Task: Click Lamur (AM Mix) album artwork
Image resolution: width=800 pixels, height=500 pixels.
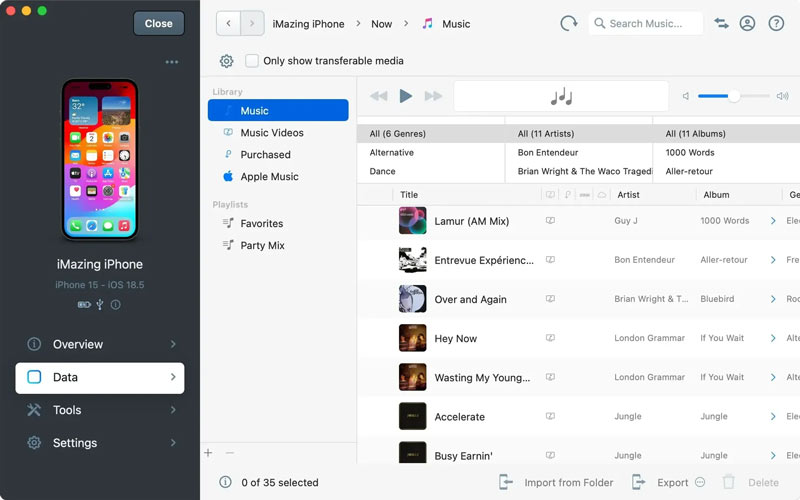Action: coord(412,220)
